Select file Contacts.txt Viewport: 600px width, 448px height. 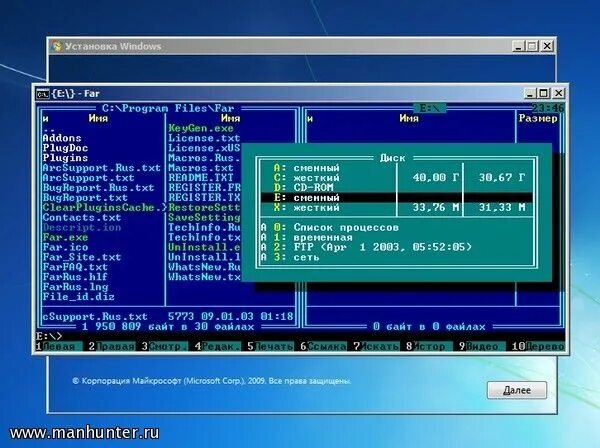tap(82, 218)
